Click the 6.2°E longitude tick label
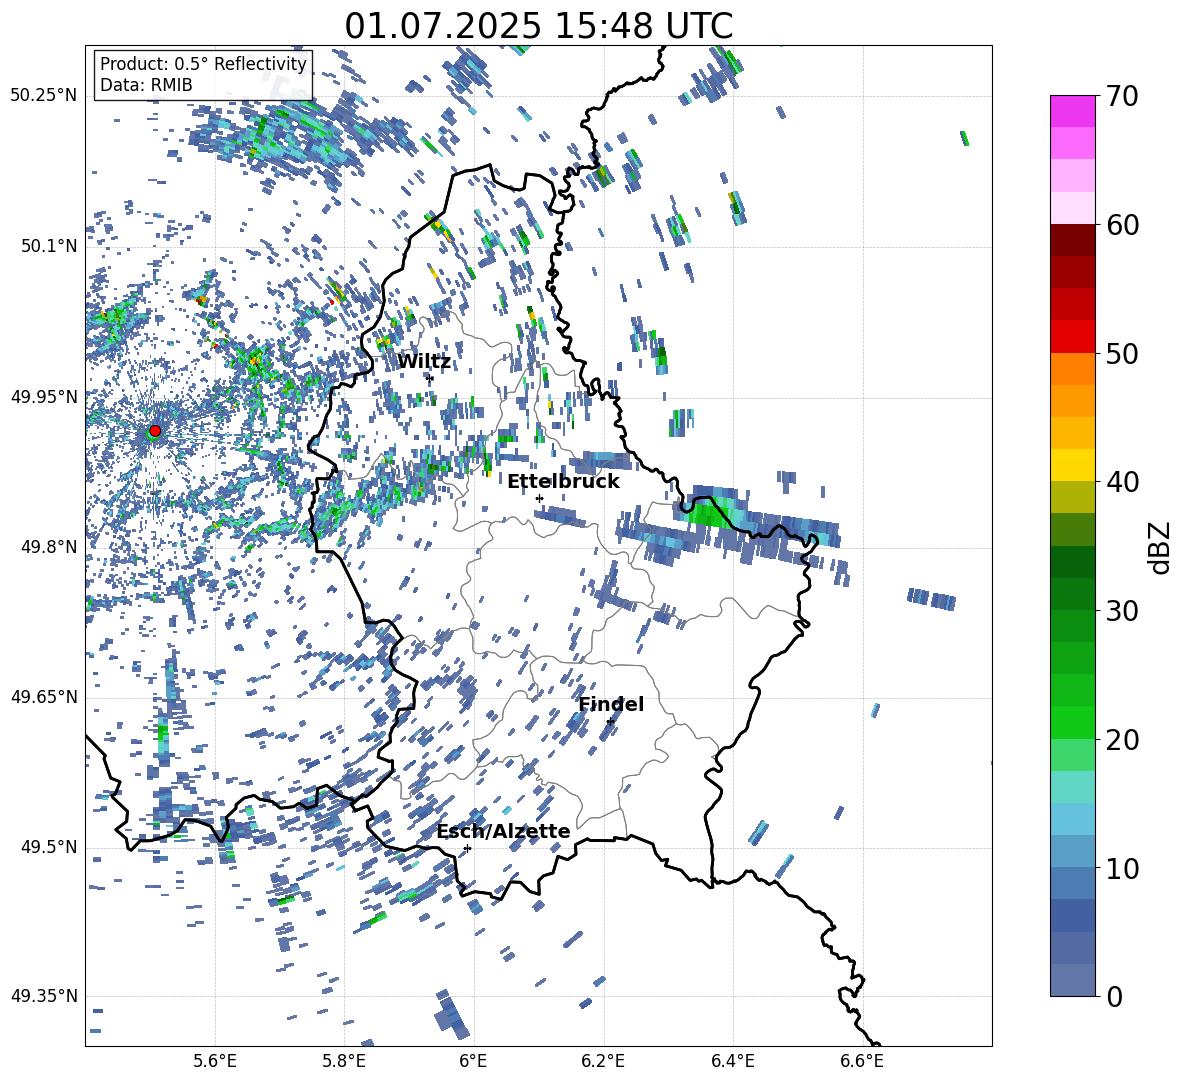Image resolution: width=1184 pixels, height=1081 pixels. pyautogui.click(x=603, y=1061)
